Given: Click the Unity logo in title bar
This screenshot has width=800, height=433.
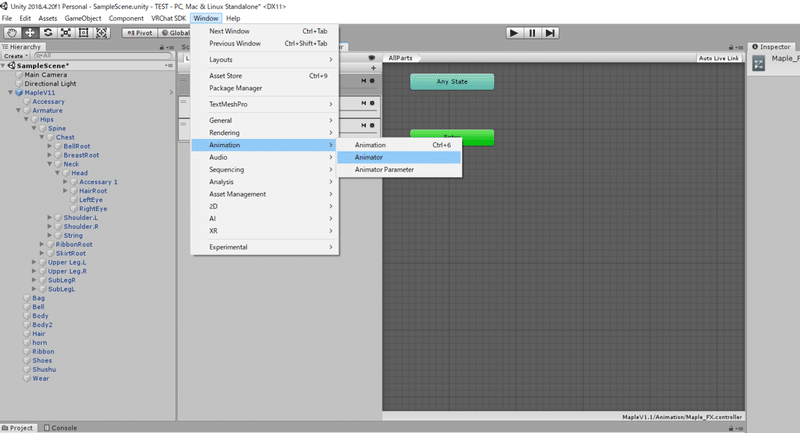Looking at the screenshot, I should [4, 6].
